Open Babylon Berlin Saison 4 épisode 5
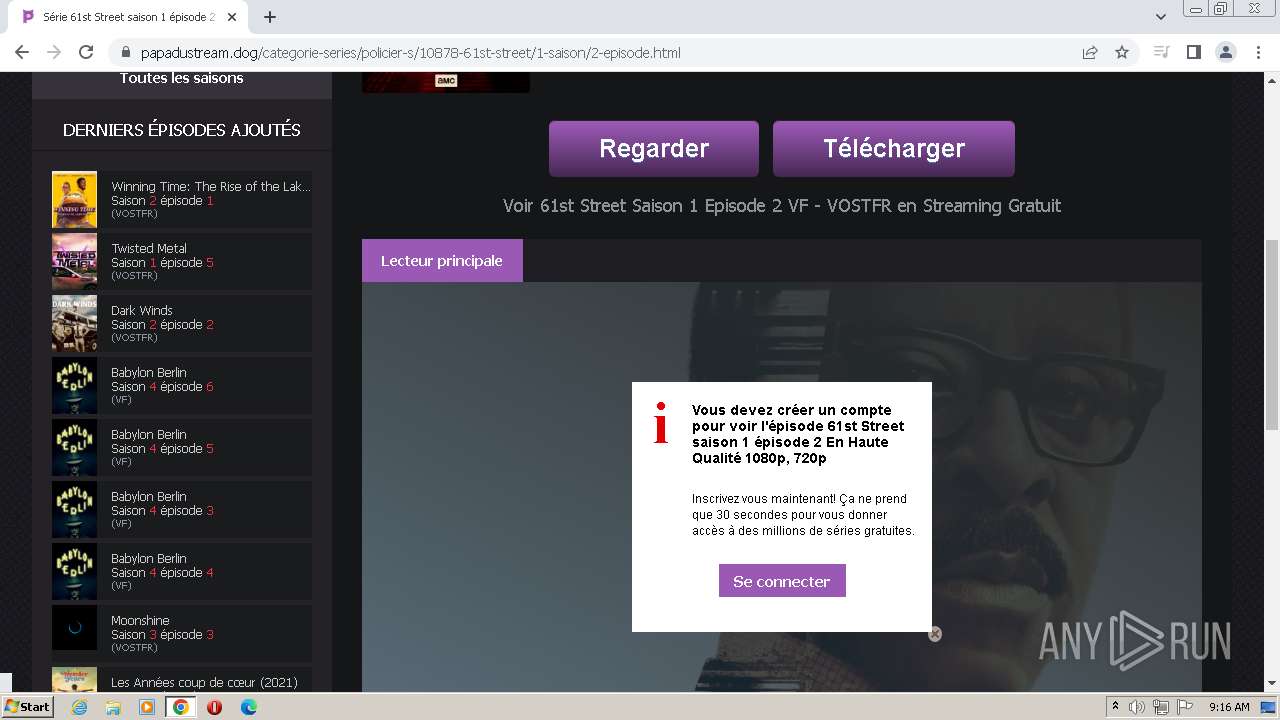This screenshot has width=1280, height=720. point(162,449)
